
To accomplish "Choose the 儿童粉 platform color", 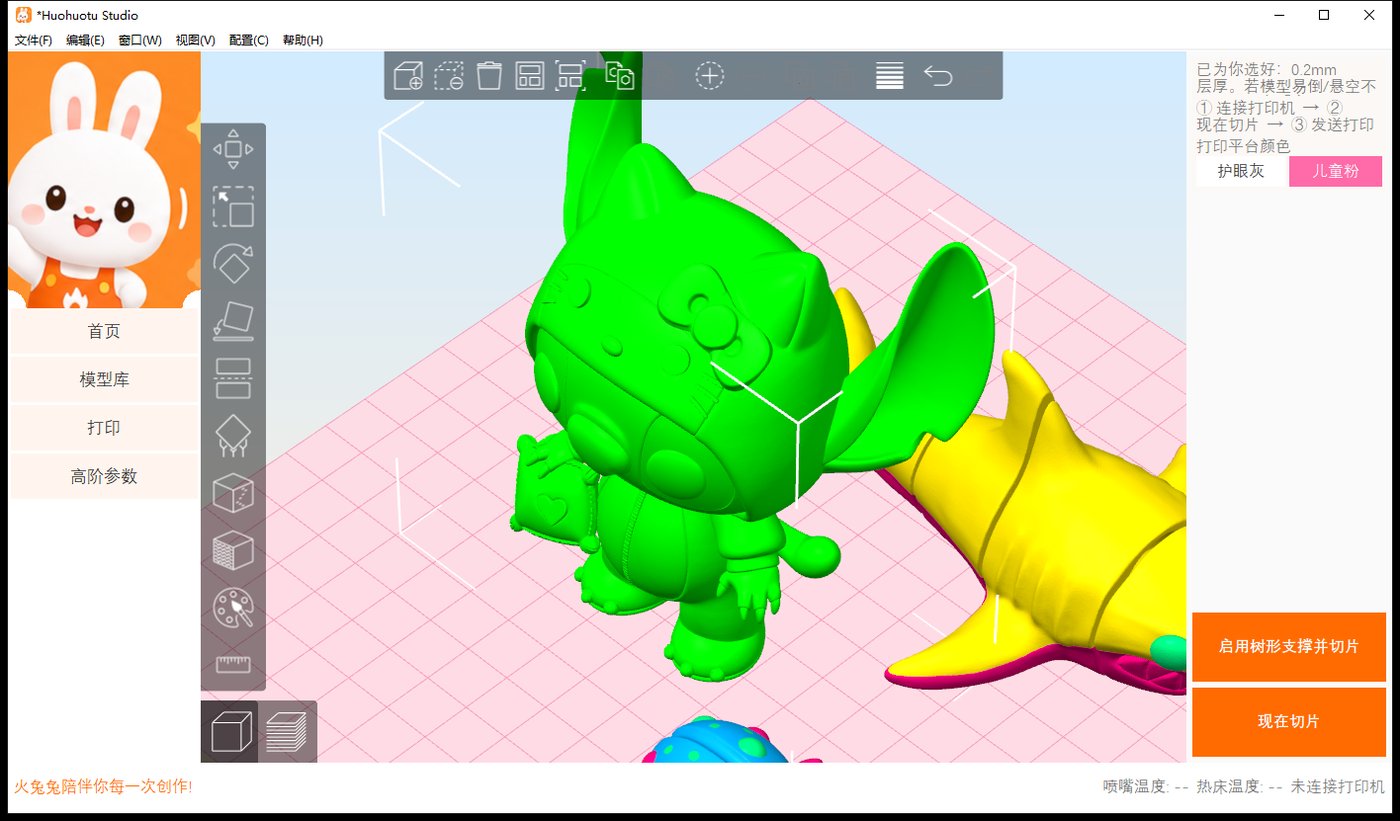I will [x=1336, y=171].
